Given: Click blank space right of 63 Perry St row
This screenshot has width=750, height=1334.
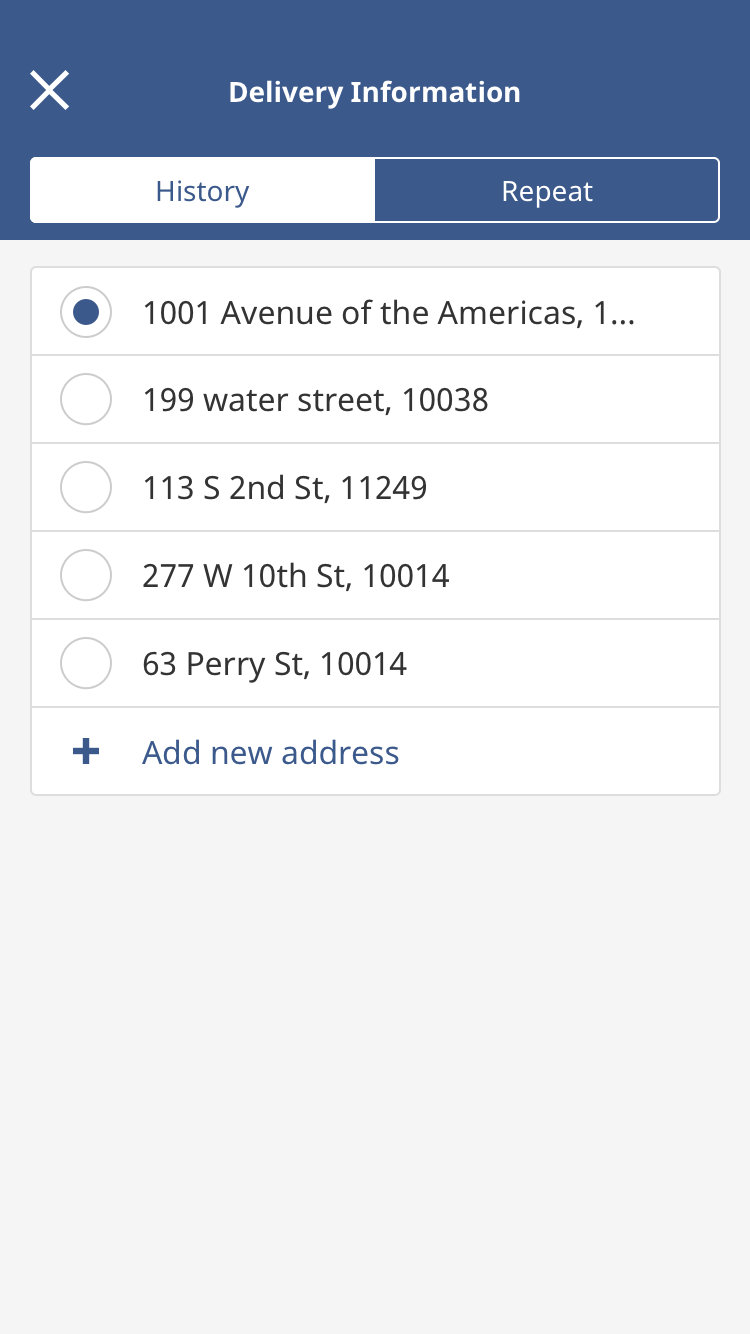Looking at the screenshot, I should [x=580, y=664].
